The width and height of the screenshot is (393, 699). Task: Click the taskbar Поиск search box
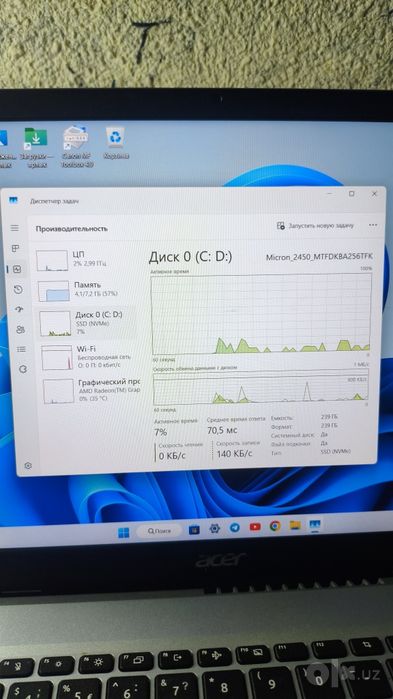(x=159, y=531)
